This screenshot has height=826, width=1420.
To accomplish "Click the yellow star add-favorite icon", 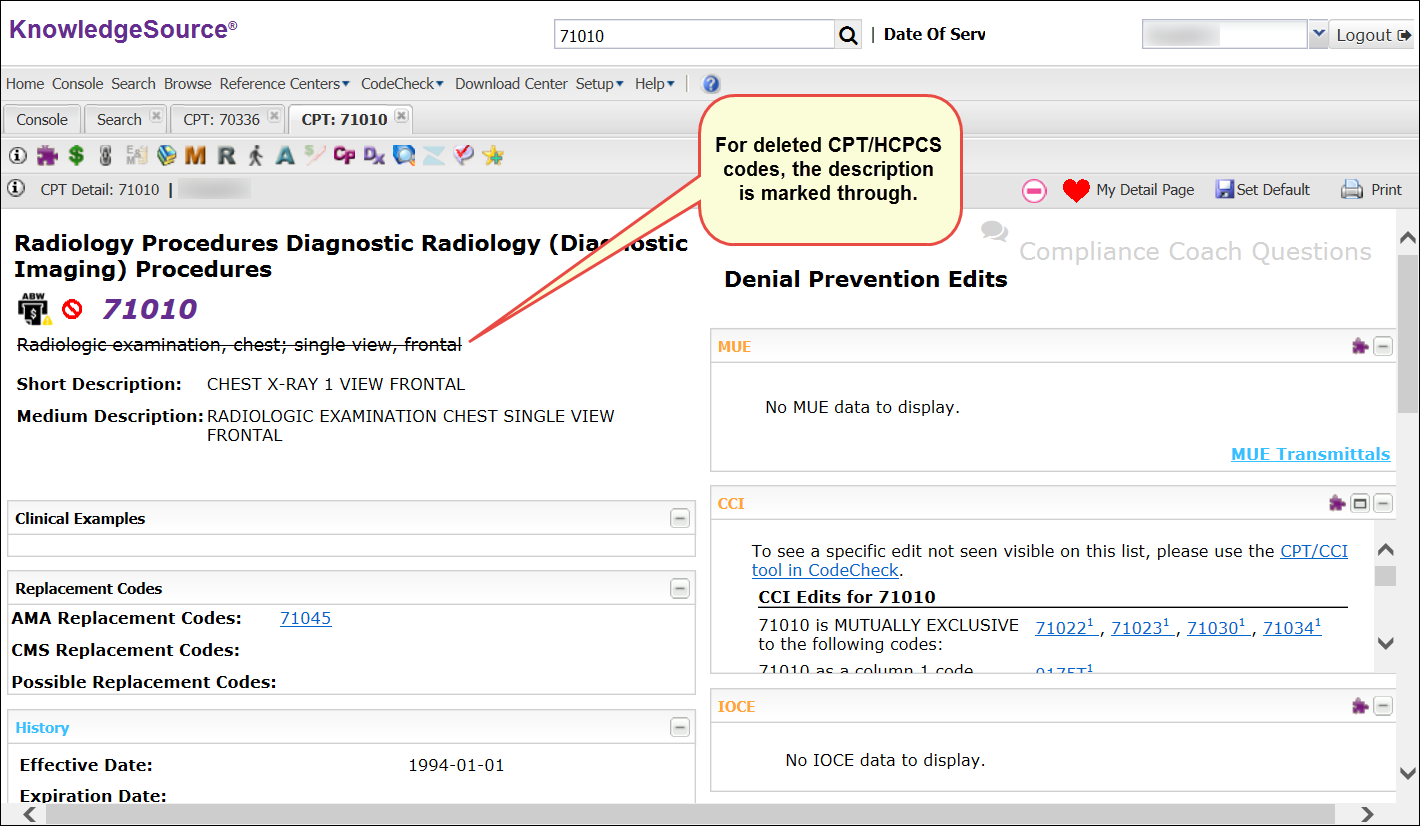I will (x=492, y=156).
